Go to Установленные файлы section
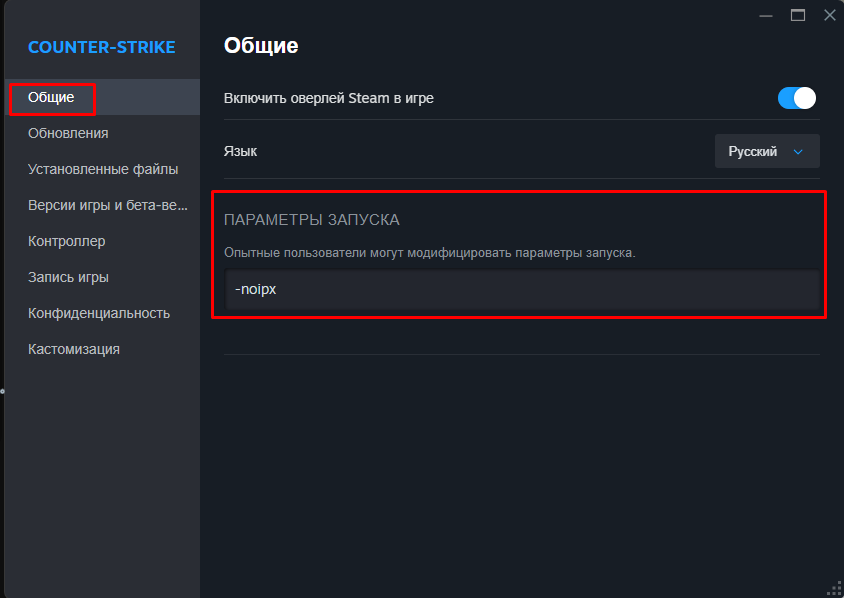The image size is (844, 598). 102,170
